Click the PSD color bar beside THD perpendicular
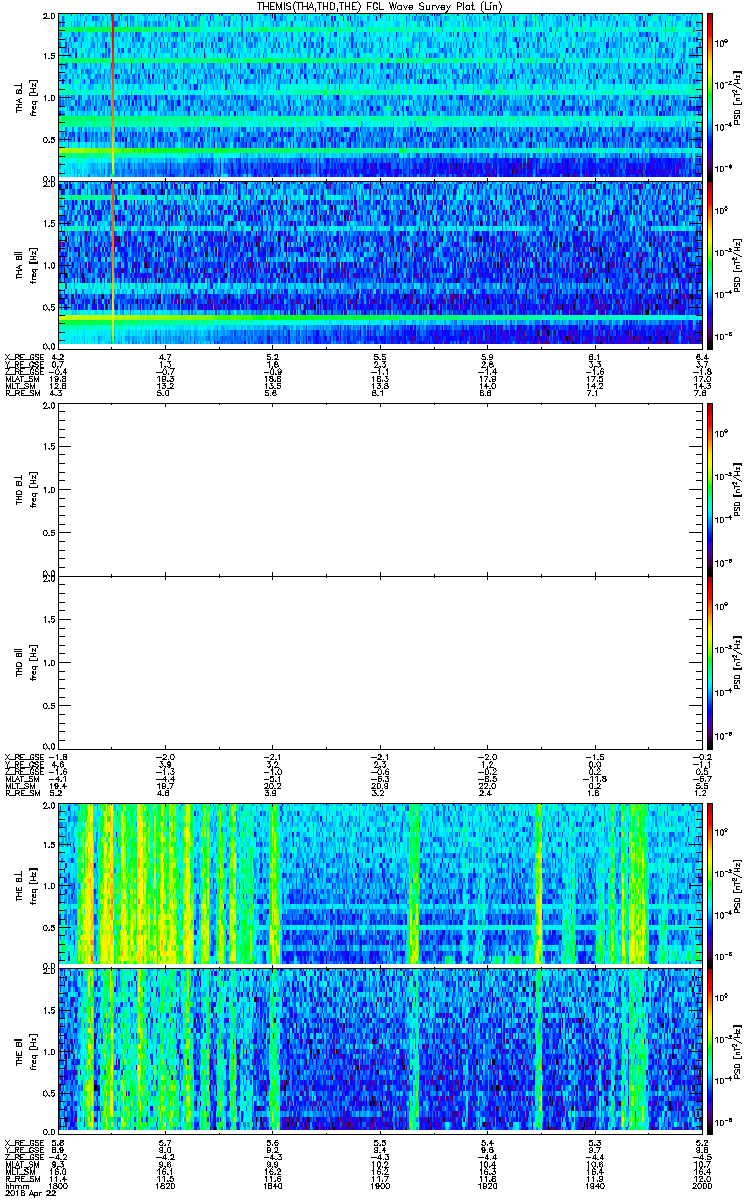The image size is (750, 1200). click(x=711, y=489)
